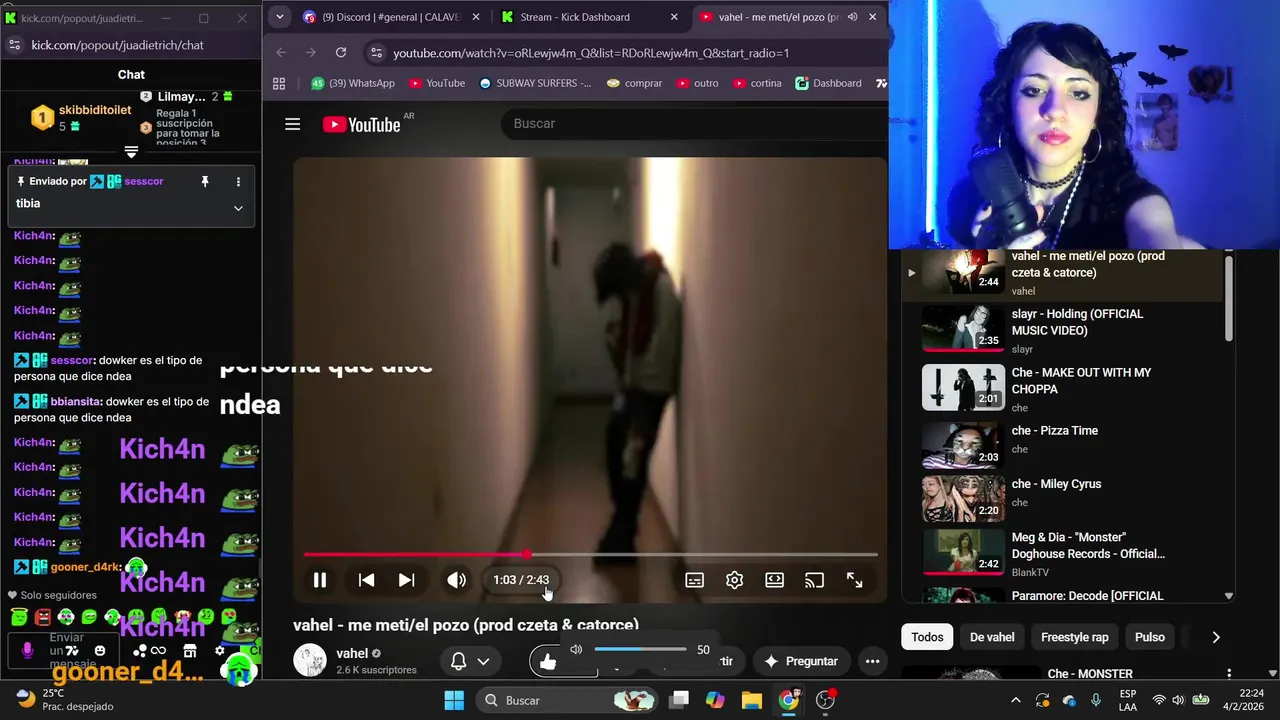The image size is (1280, 720).
Task: Open notification bell options for vahel
Action: pyautogui.click(x=469, y=661)
